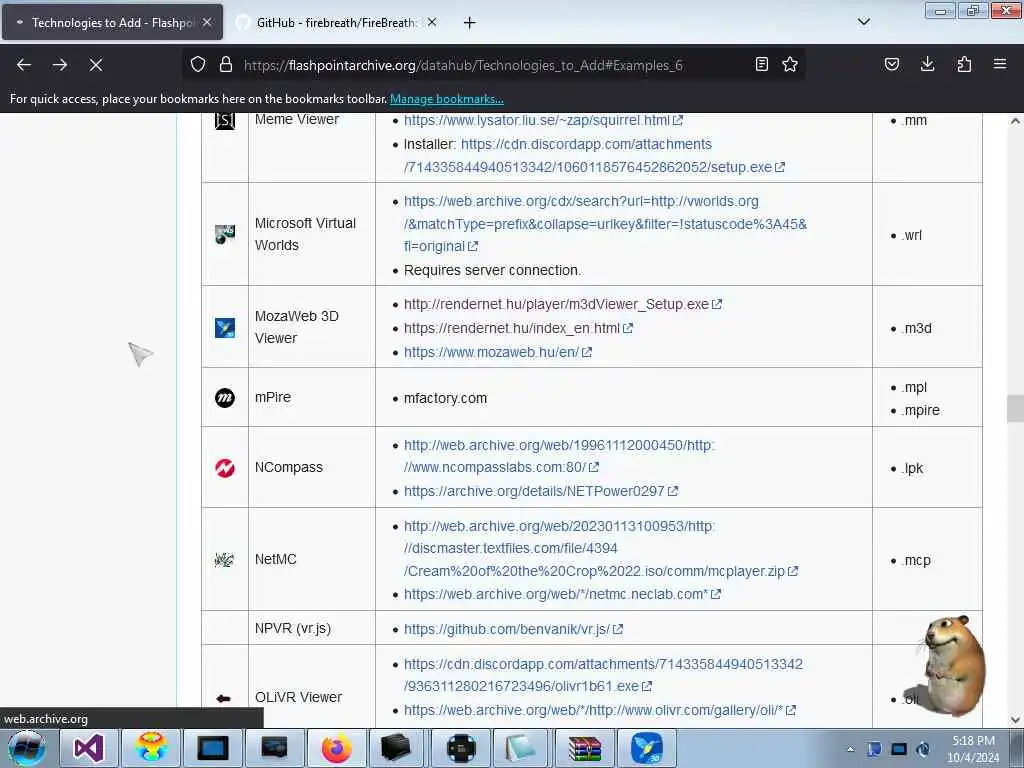This screenshot has width=1024, height=768.
Task: Click the Microsoft Virtual Worlds icon
Action: [225, 234]
